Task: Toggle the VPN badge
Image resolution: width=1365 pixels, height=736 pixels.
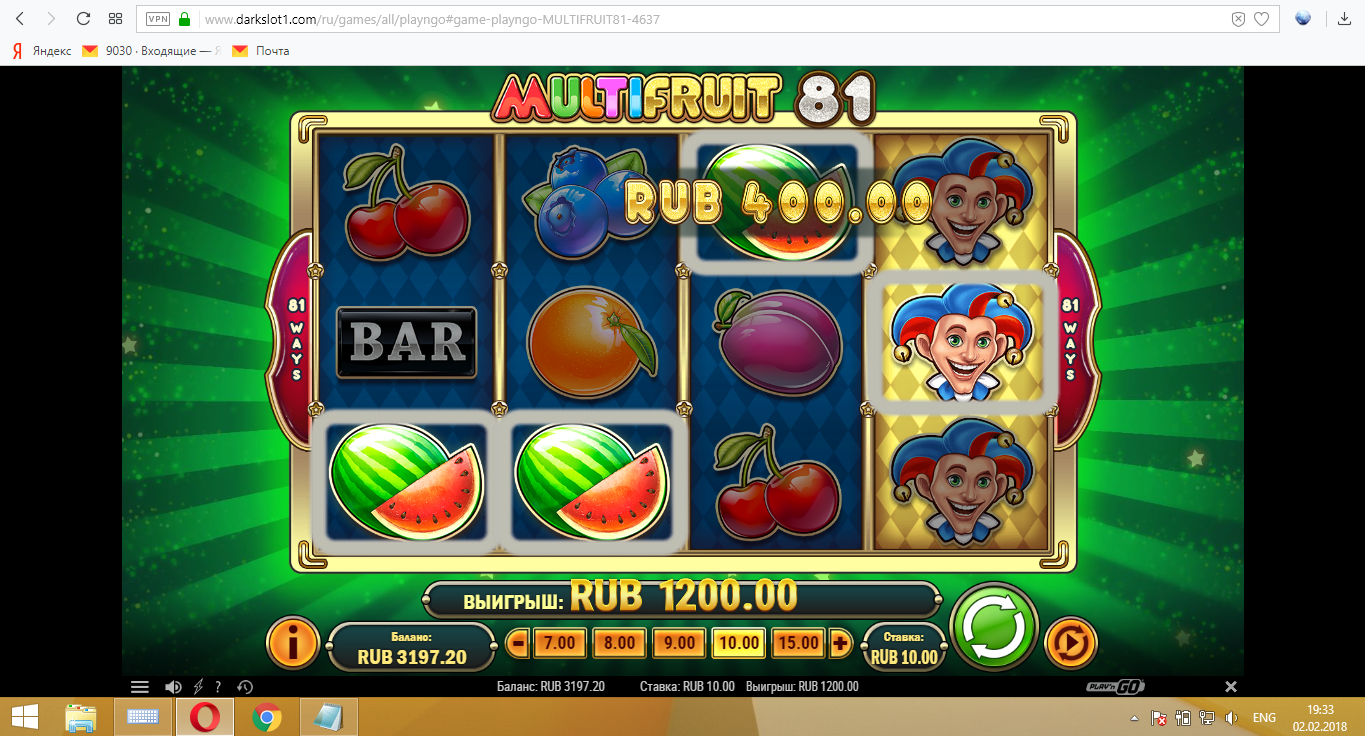Action: coord(158,19)
